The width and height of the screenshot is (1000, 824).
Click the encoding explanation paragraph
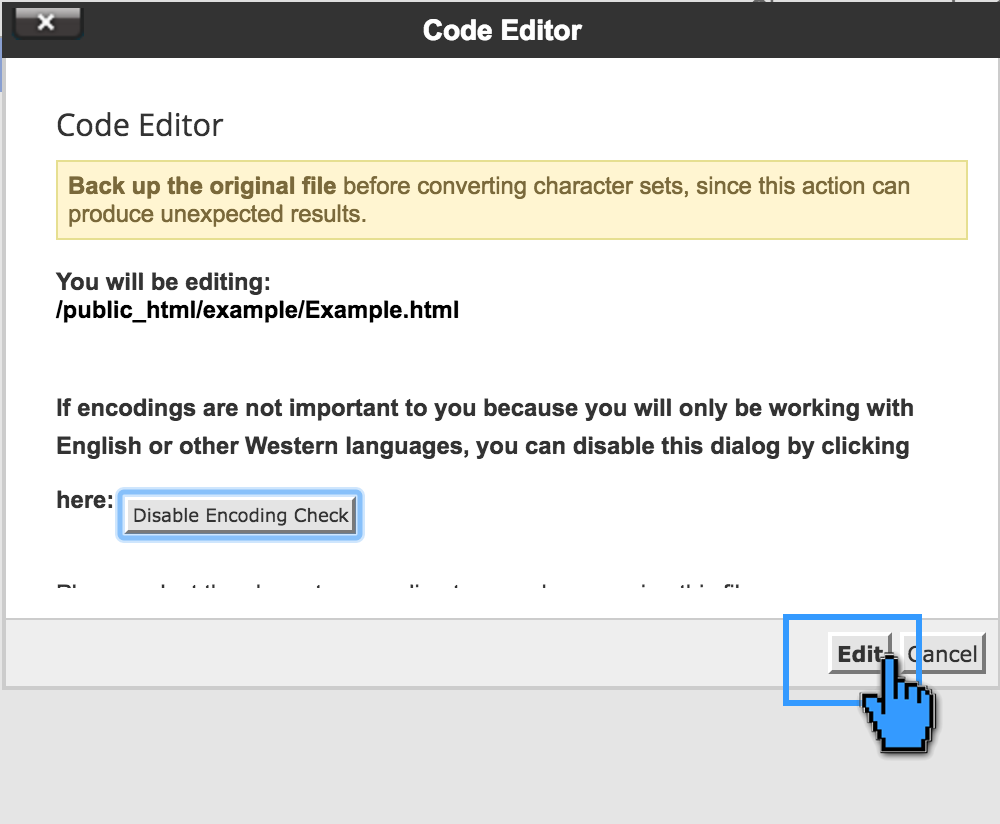tap(484, 426)
